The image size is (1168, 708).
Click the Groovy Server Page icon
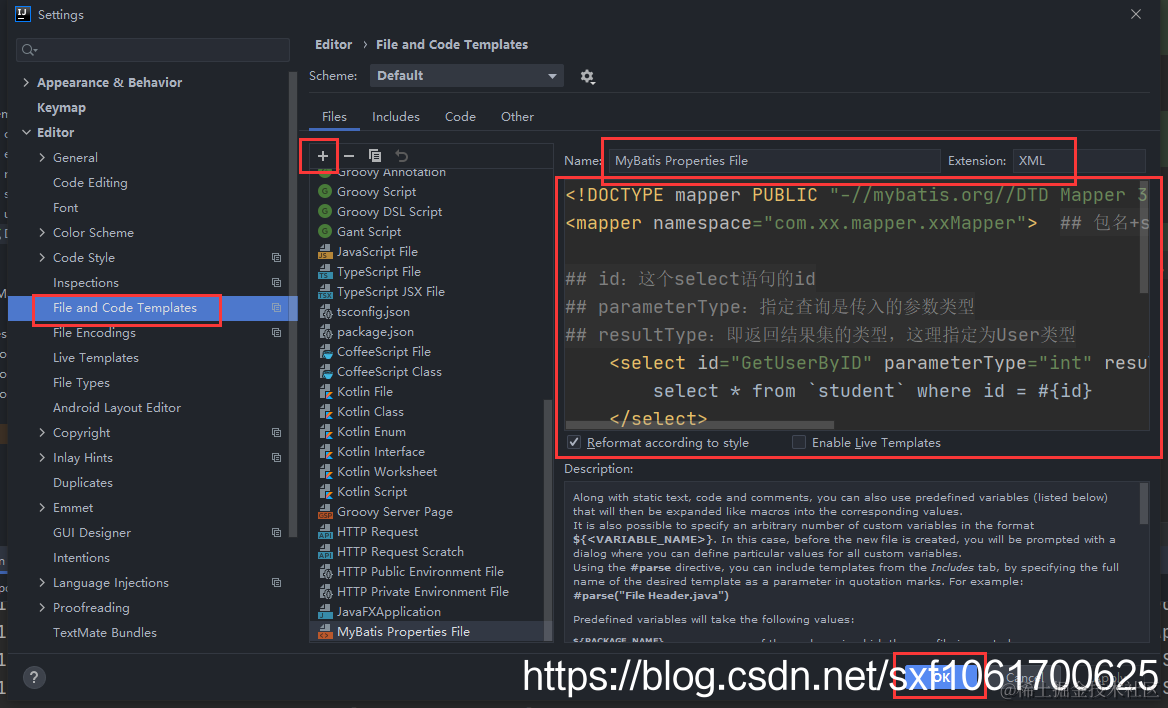click(325, 512)
